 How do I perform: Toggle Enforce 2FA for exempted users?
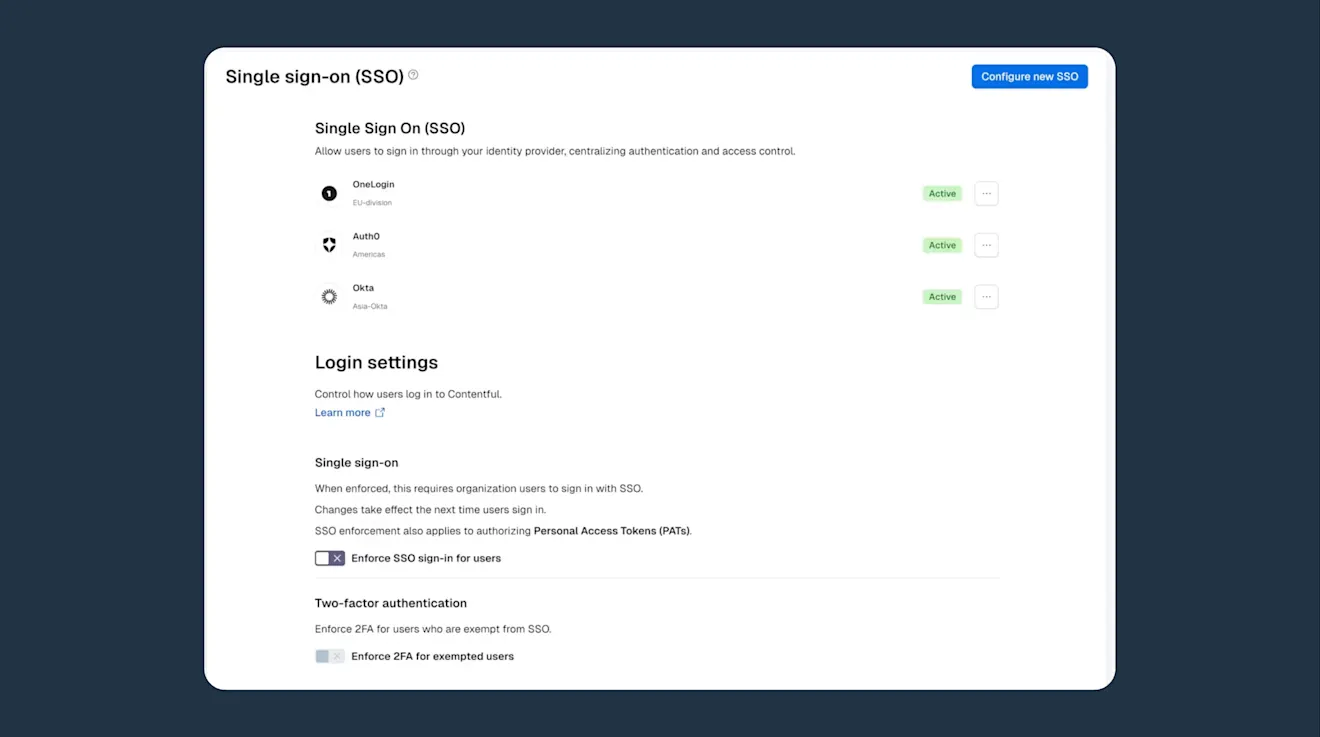tap(330, 656)
